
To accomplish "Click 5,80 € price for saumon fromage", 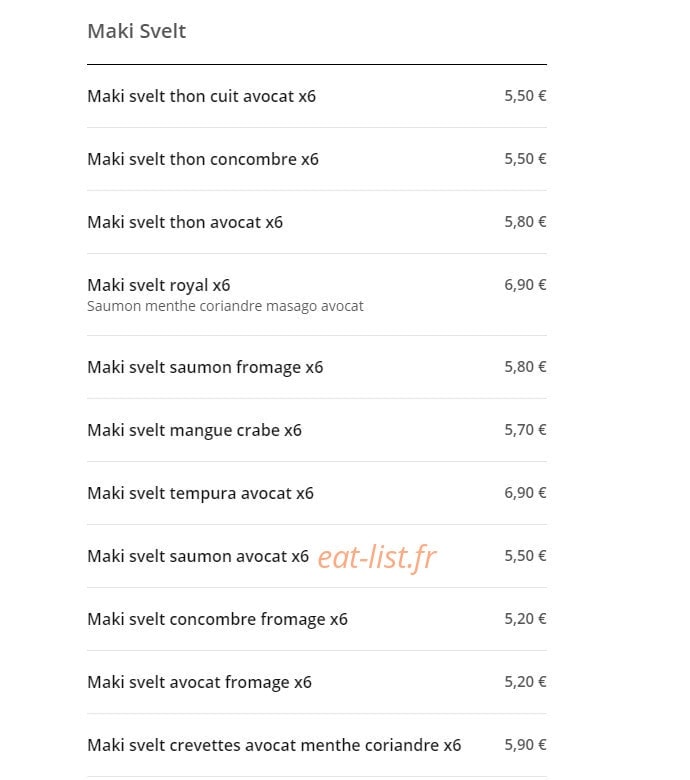I will coord(525,367).
